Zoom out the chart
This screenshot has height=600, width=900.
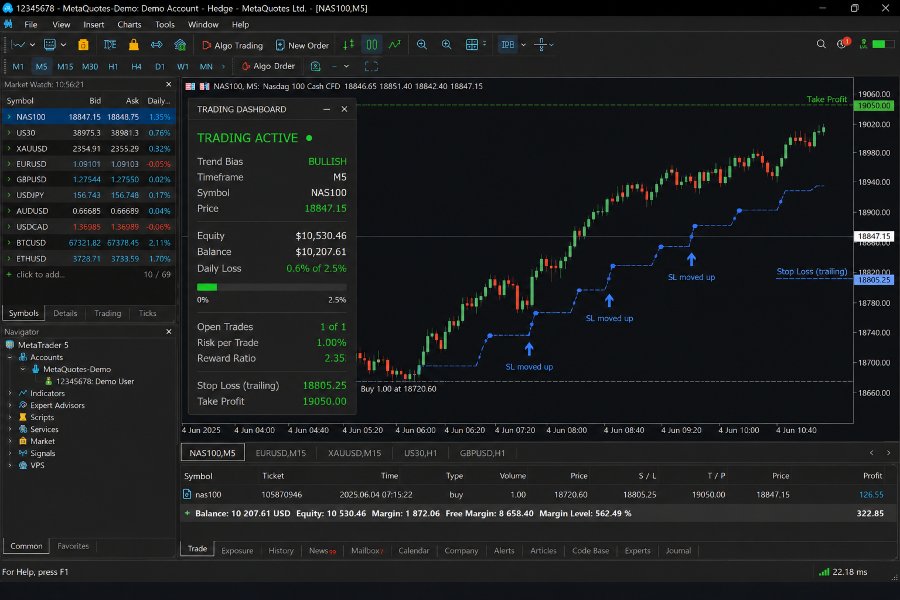point(422,45)
